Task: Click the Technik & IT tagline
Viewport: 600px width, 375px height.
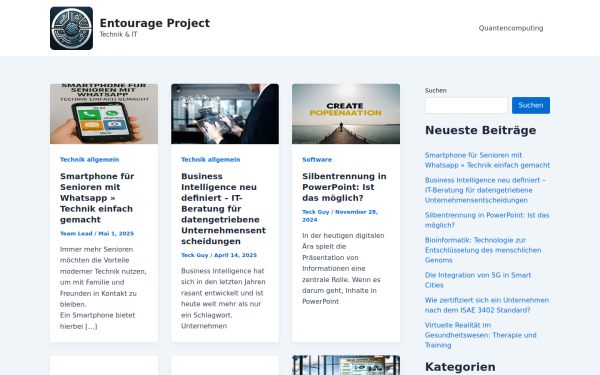Action: [118, 34]
